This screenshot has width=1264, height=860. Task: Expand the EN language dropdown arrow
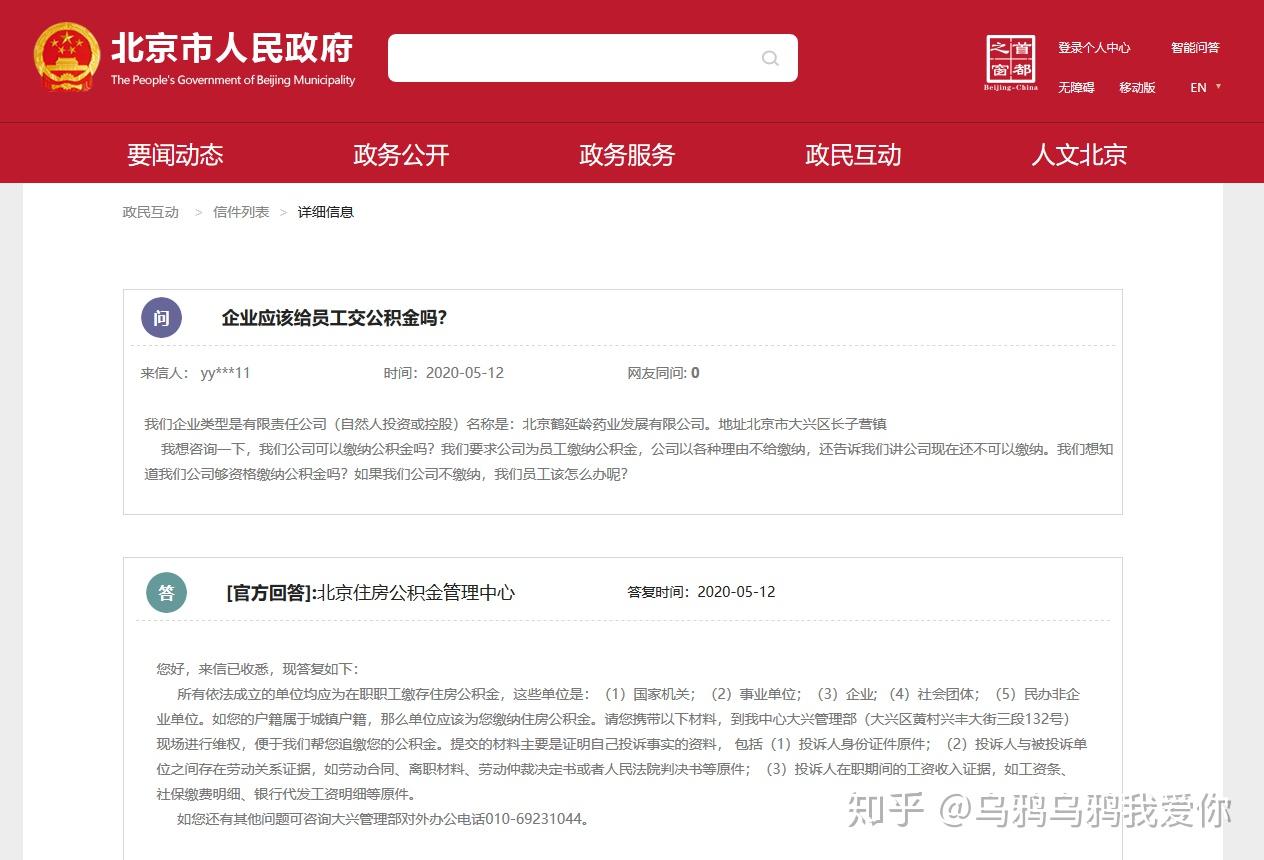[x=1218, y=87]
